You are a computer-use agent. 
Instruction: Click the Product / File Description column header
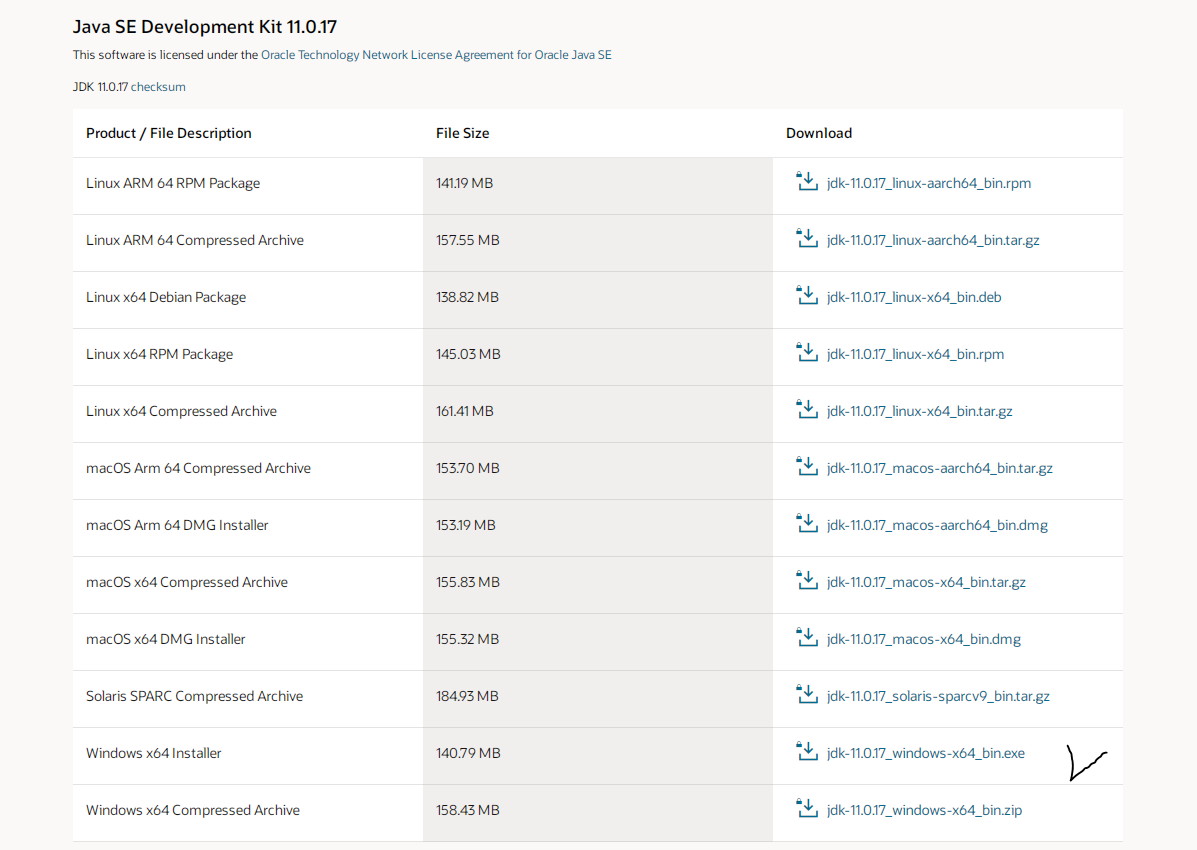[169, 133]
